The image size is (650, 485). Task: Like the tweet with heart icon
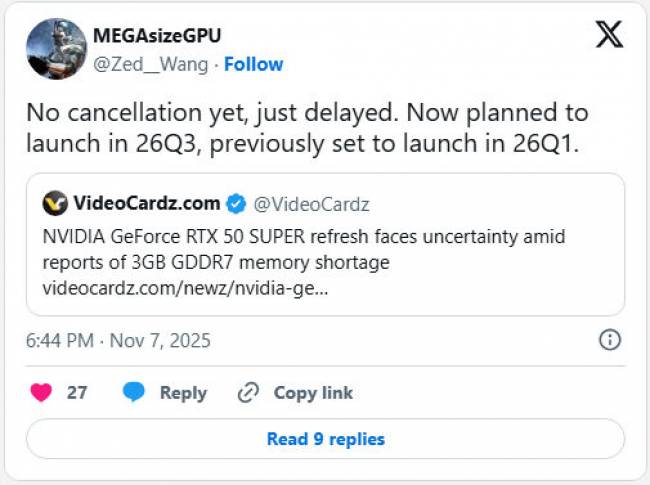pos(41,393)
